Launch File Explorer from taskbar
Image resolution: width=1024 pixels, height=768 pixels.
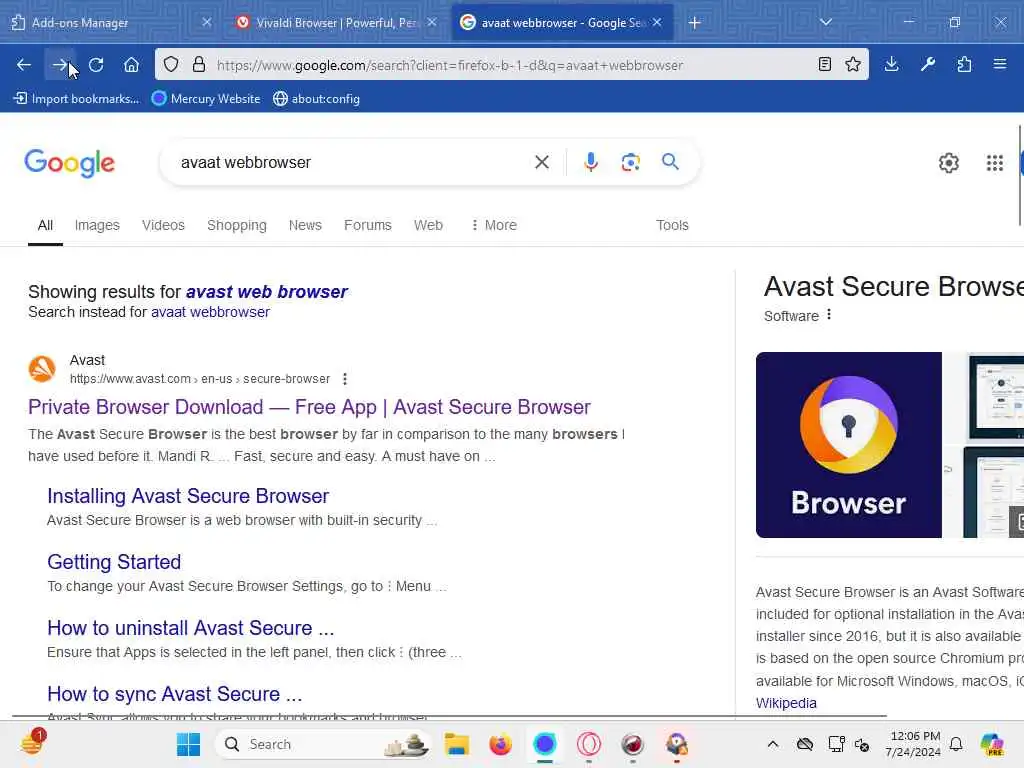click(456, 744)
